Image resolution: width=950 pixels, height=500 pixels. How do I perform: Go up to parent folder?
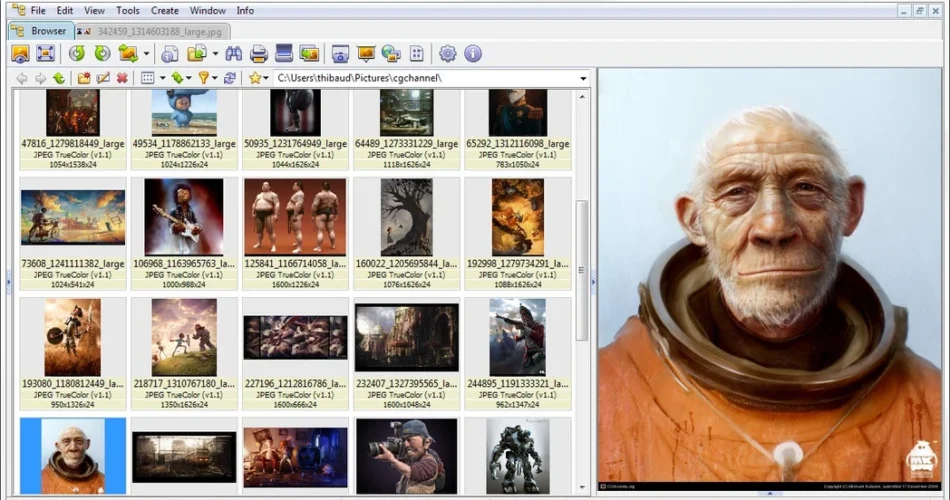[59, 78]
